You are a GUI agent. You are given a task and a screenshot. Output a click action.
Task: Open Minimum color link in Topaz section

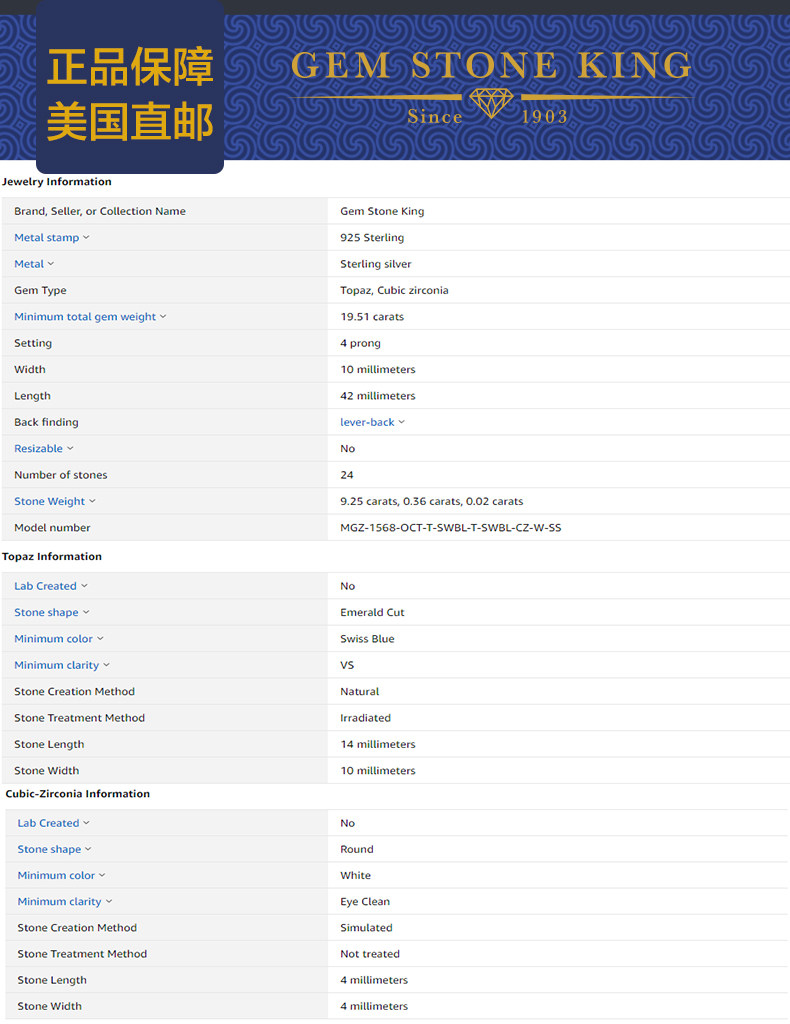point(54,639)
